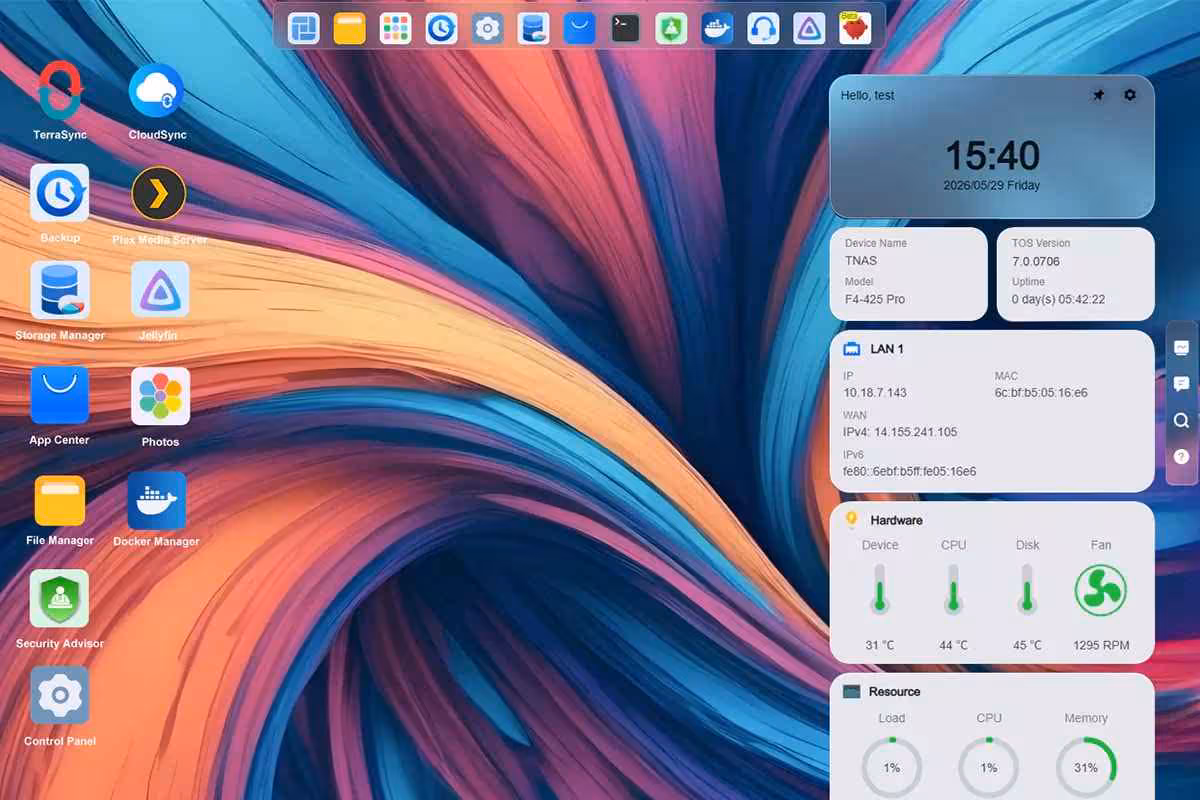Open Jellyfin triangle icon in dock
1200x800 pixels.
pyautogui.click(x=809, y=28)
